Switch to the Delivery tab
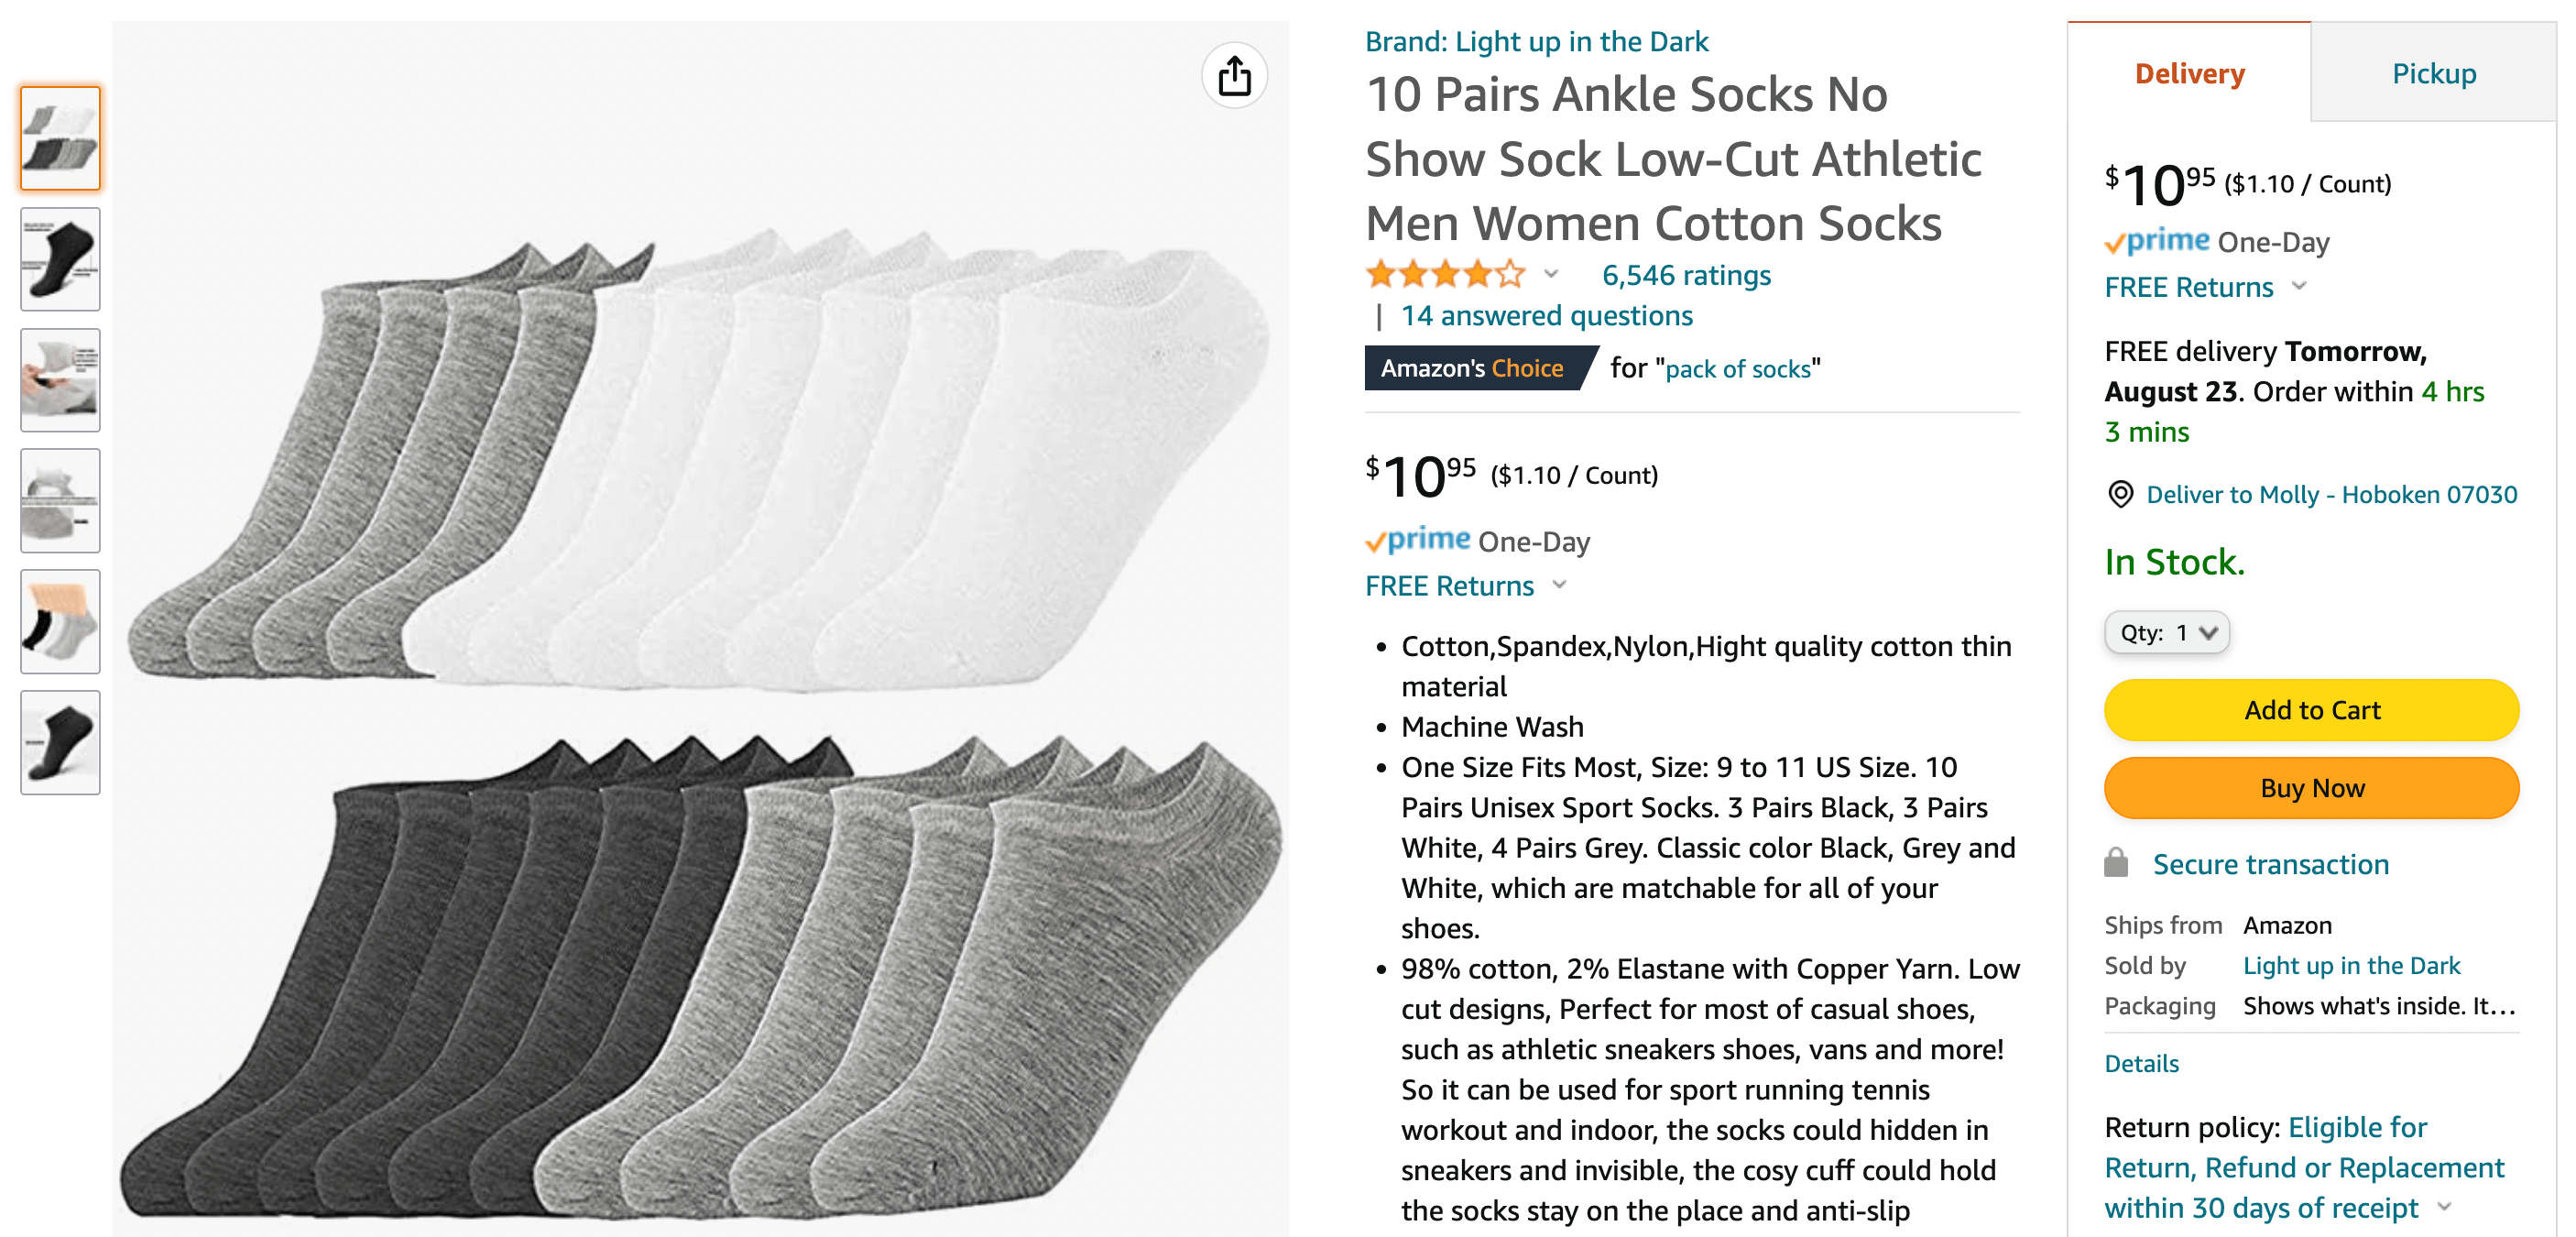The width and height of the screenshot is (2576, 1237). 2189,72
